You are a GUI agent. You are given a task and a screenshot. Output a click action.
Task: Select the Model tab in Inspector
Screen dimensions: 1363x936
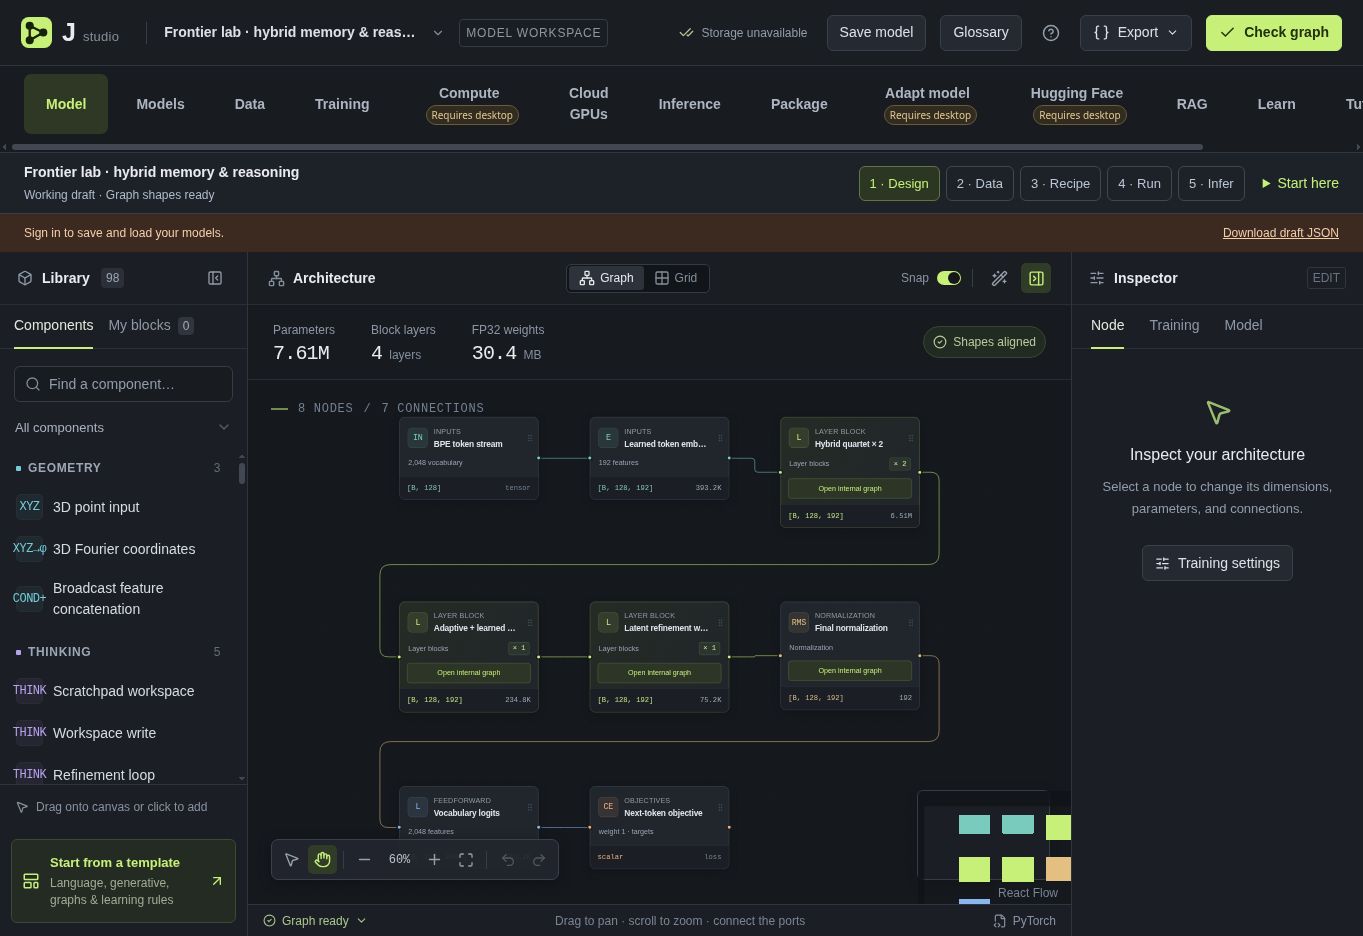pyautogui.click(x=1243, y=326)
